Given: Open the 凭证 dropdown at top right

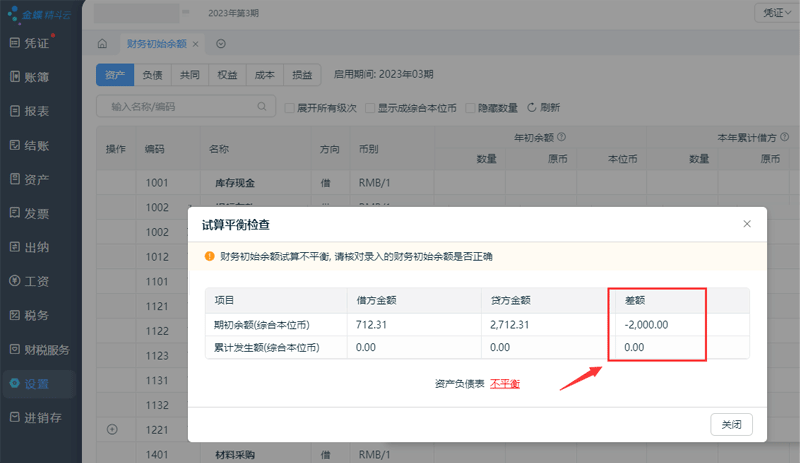Looking at the screenshot, I should coord(774,12).
